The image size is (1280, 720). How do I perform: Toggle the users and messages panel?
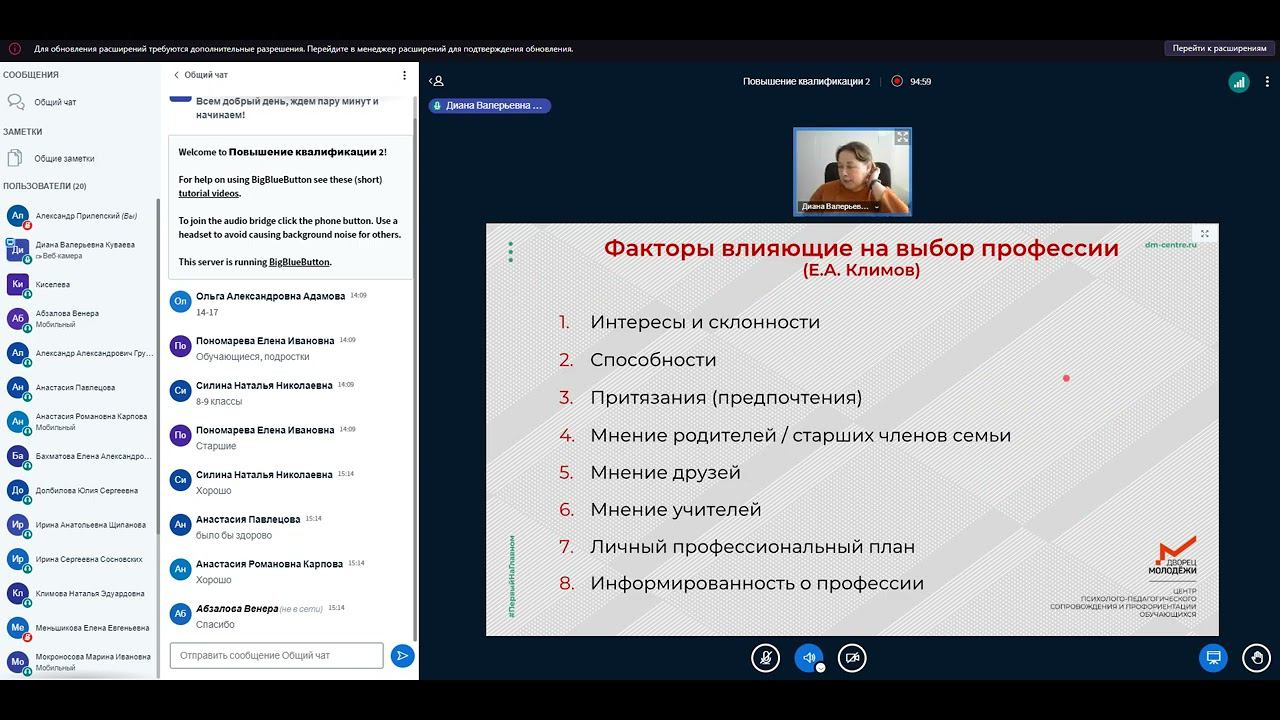(437, 81)
